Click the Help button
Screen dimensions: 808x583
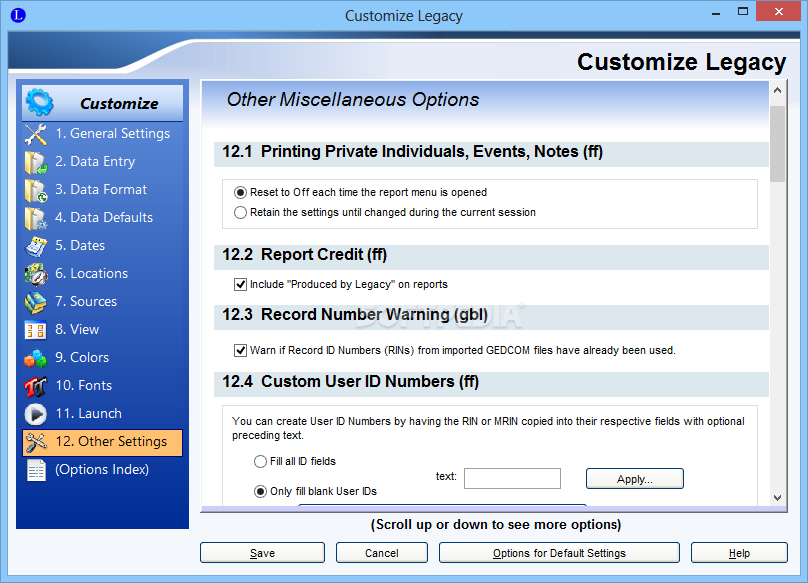point(739,553)
